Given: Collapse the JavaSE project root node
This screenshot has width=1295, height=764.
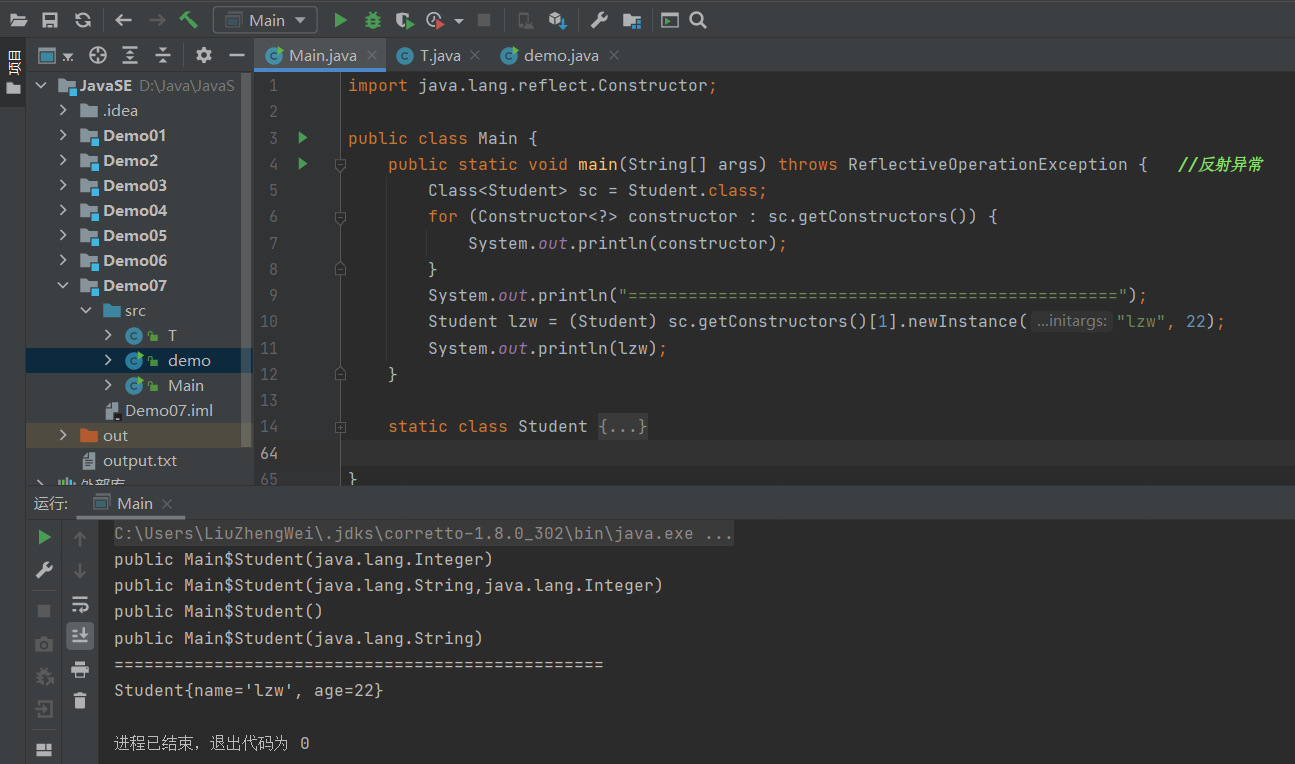Looking at the screenshot, I should tap(41, 86).
